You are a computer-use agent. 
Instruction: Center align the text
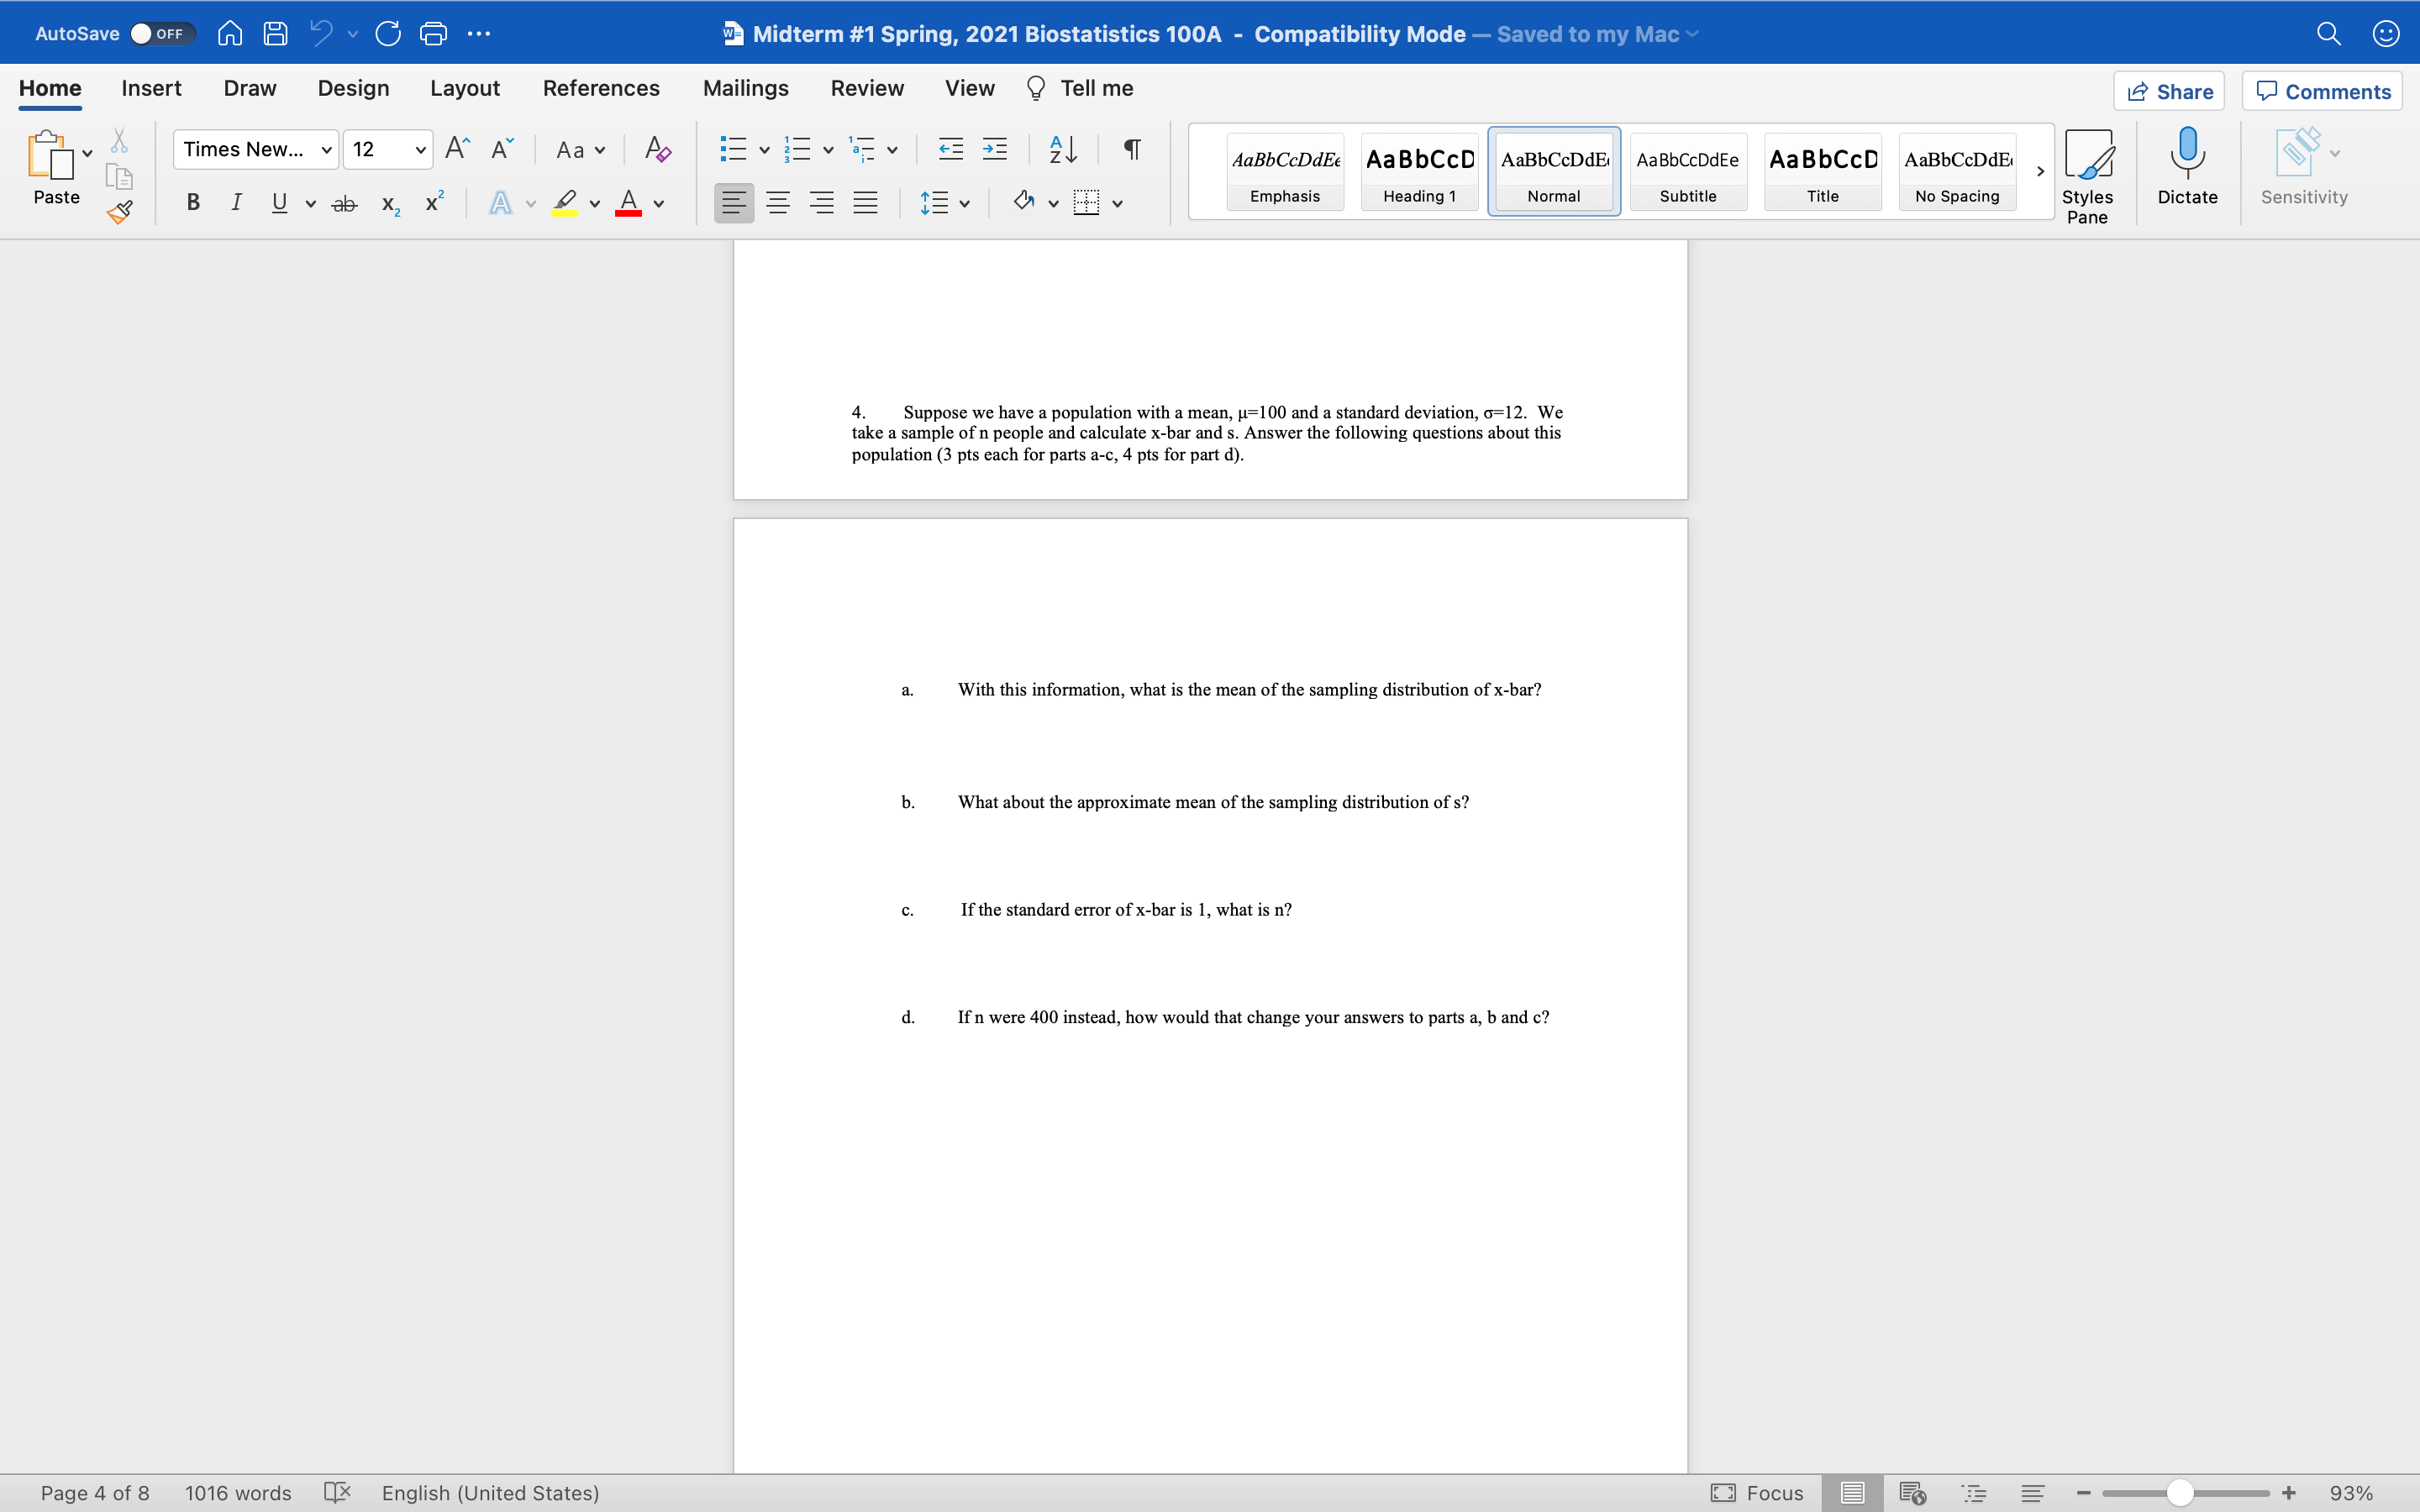778,203
